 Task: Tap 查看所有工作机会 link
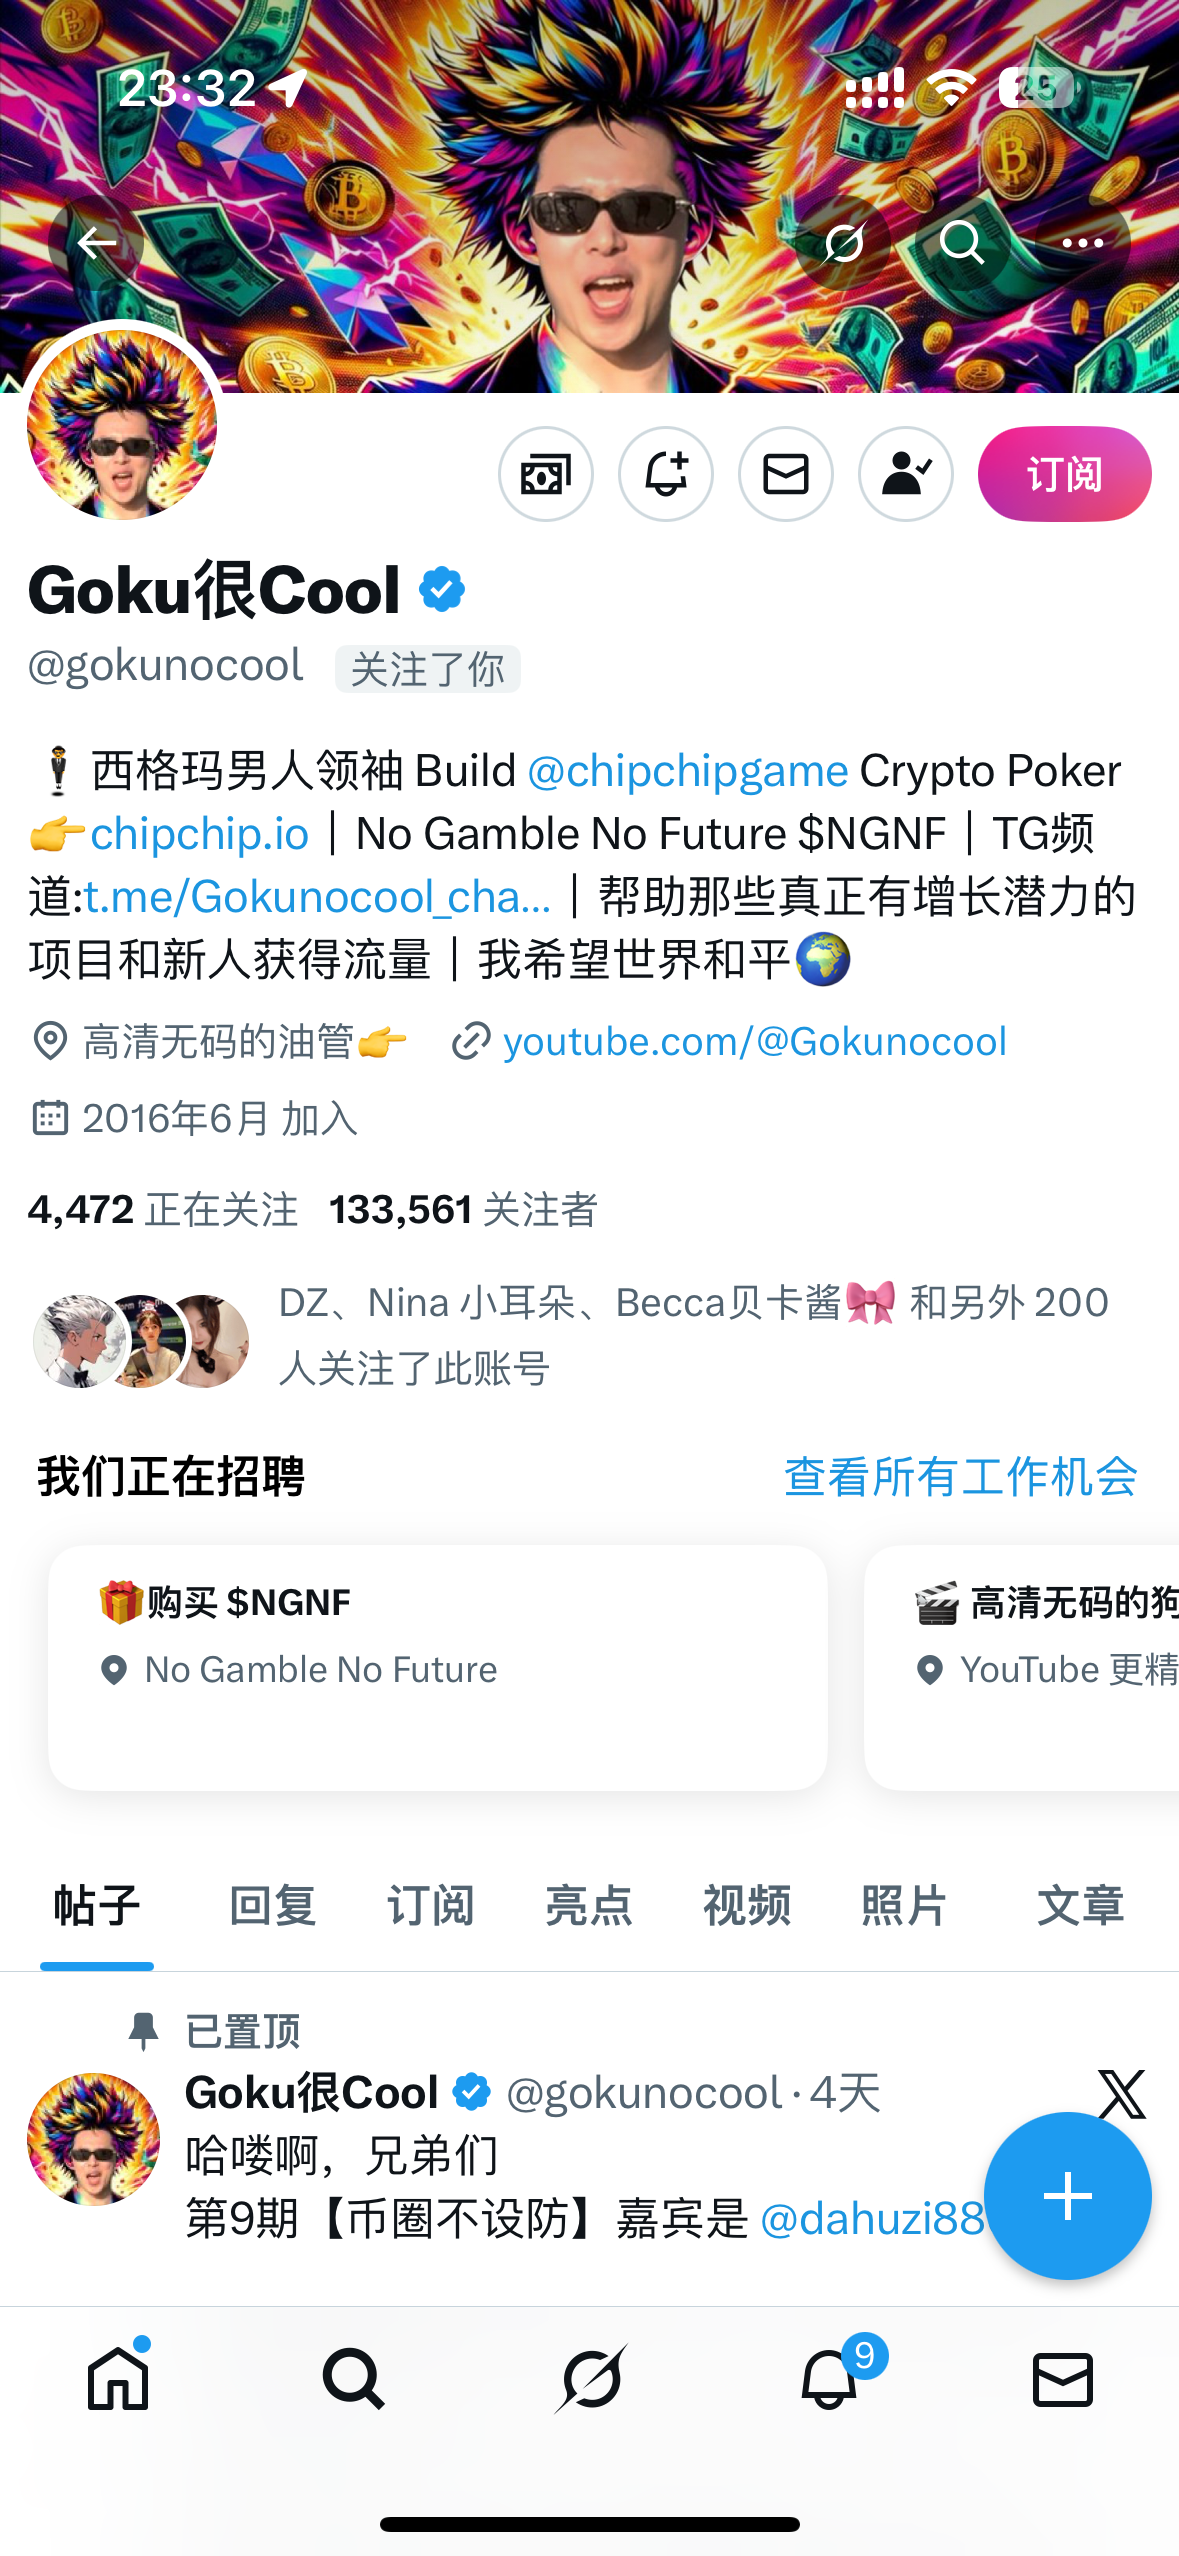tap(960, 1477)
